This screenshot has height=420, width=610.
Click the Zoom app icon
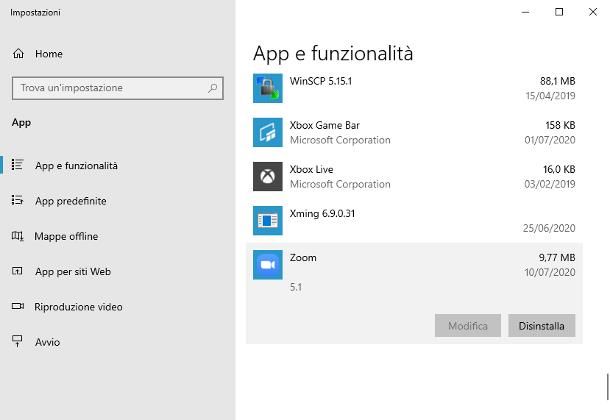click(x=268, y=265)
